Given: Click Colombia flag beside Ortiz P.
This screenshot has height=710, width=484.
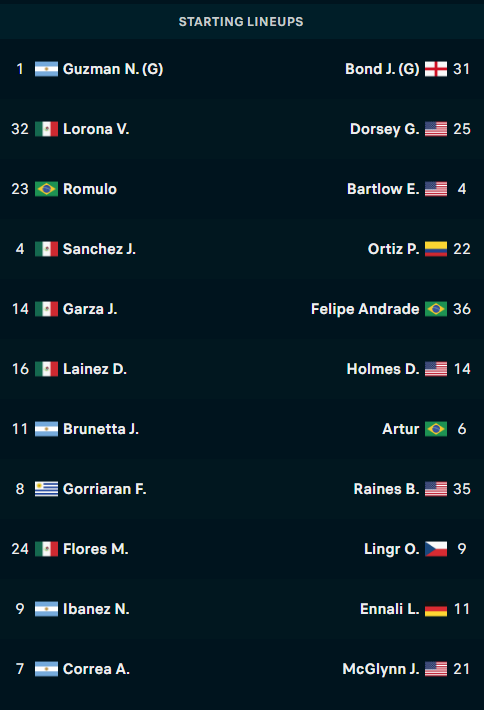Looking at the screenshot, I should pyautogui.click(x=436, y=249).
